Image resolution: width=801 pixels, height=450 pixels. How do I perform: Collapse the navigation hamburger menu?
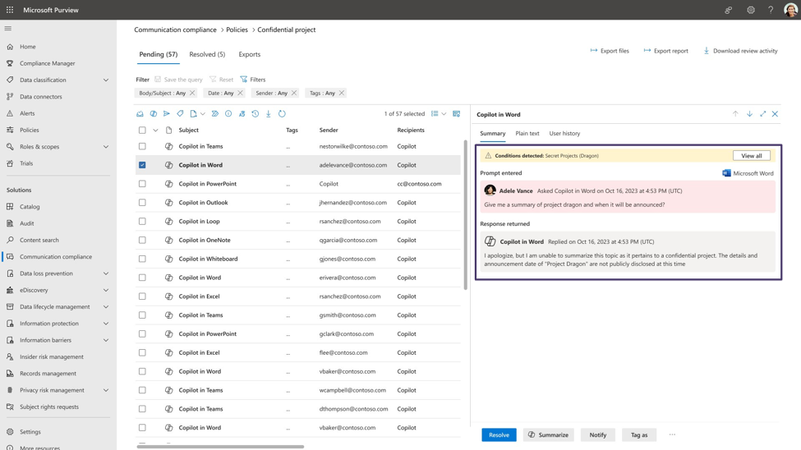8,29
